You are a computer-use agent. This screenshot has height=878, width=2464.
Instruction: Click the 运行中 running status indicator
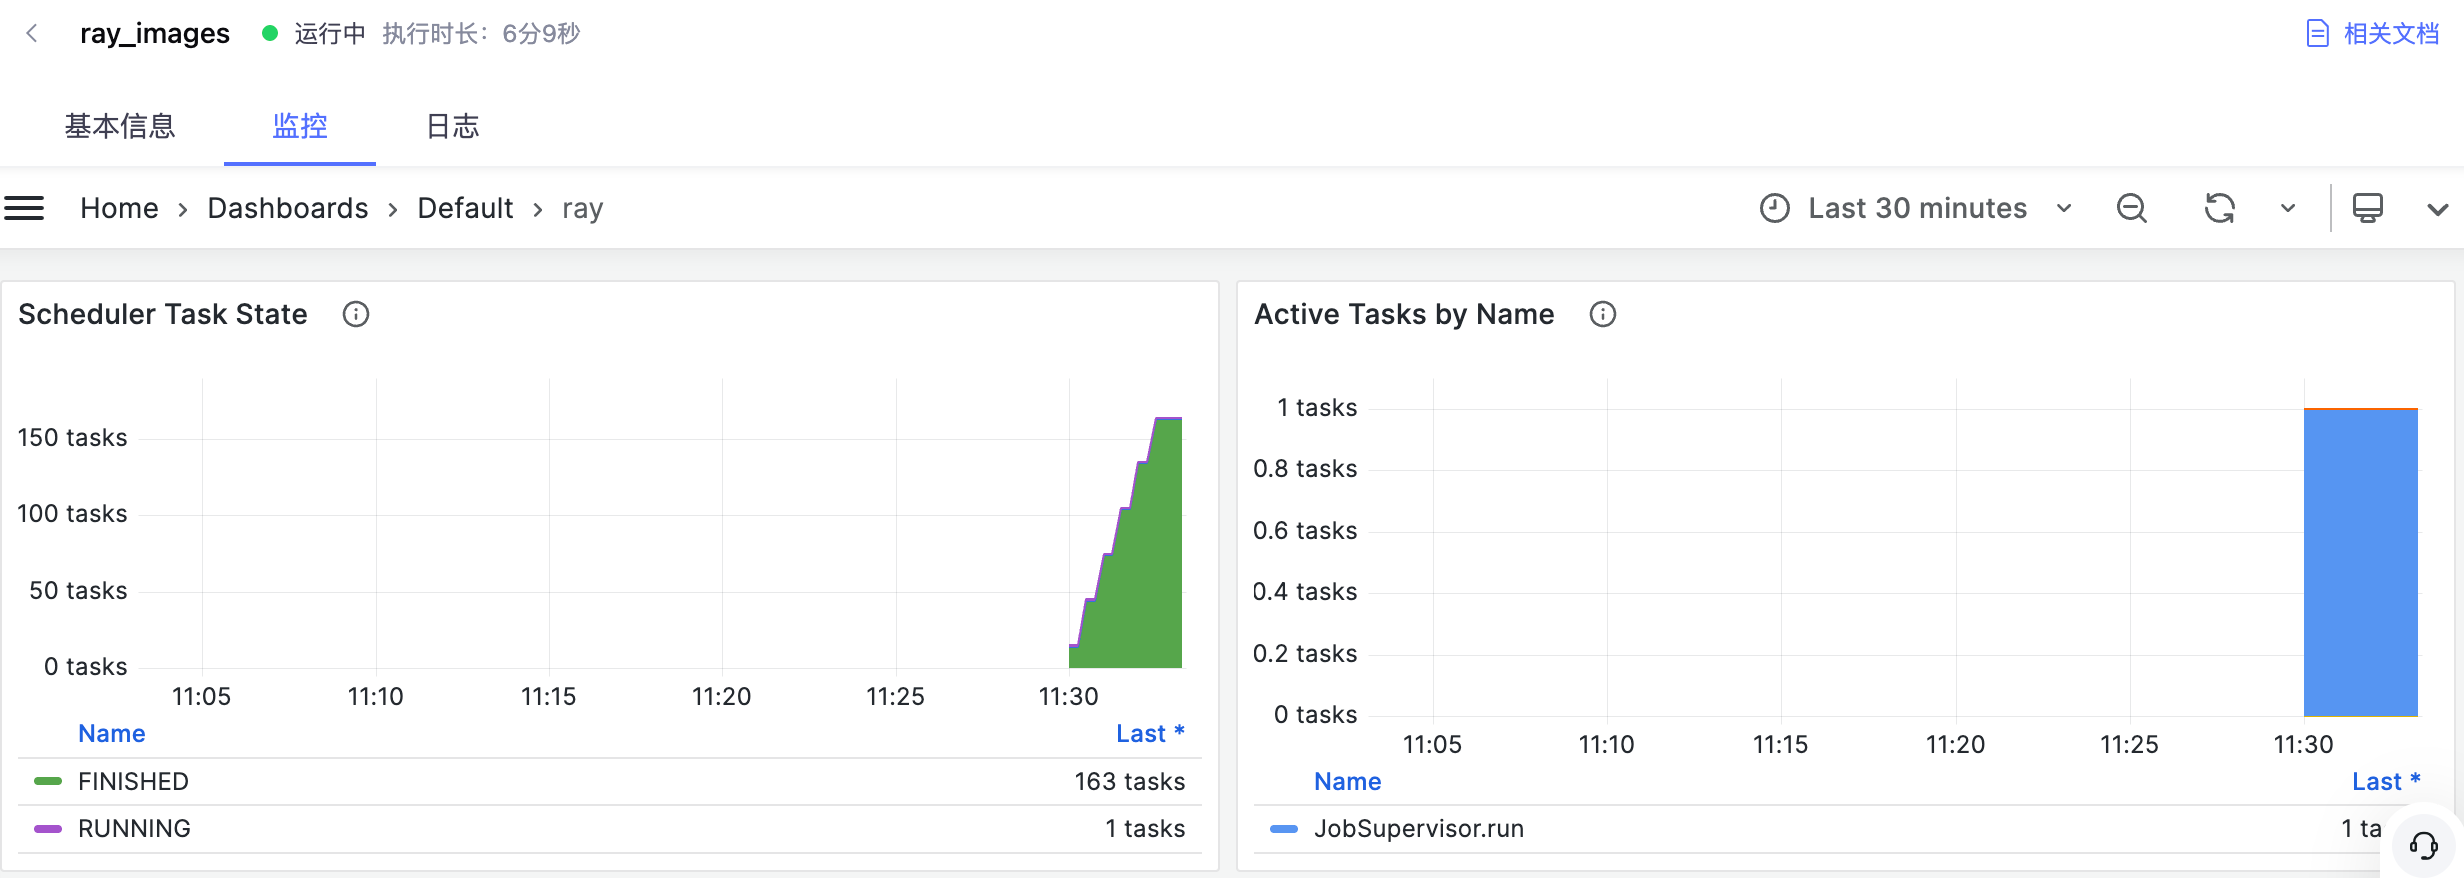pos(314,34)
